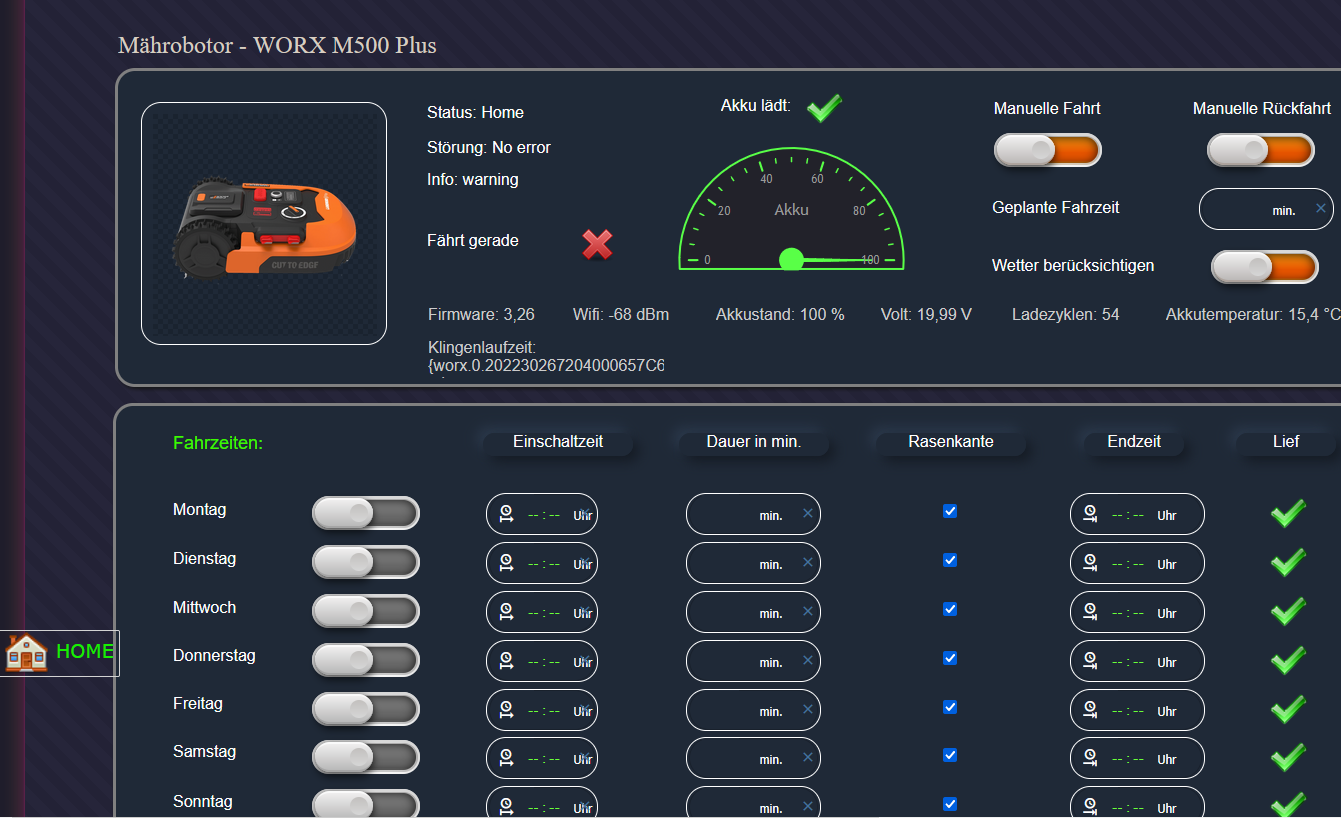Click the clock icon in Montag Endzeit
This screenshot has height=818, width=1341.
click(1090, 514)
